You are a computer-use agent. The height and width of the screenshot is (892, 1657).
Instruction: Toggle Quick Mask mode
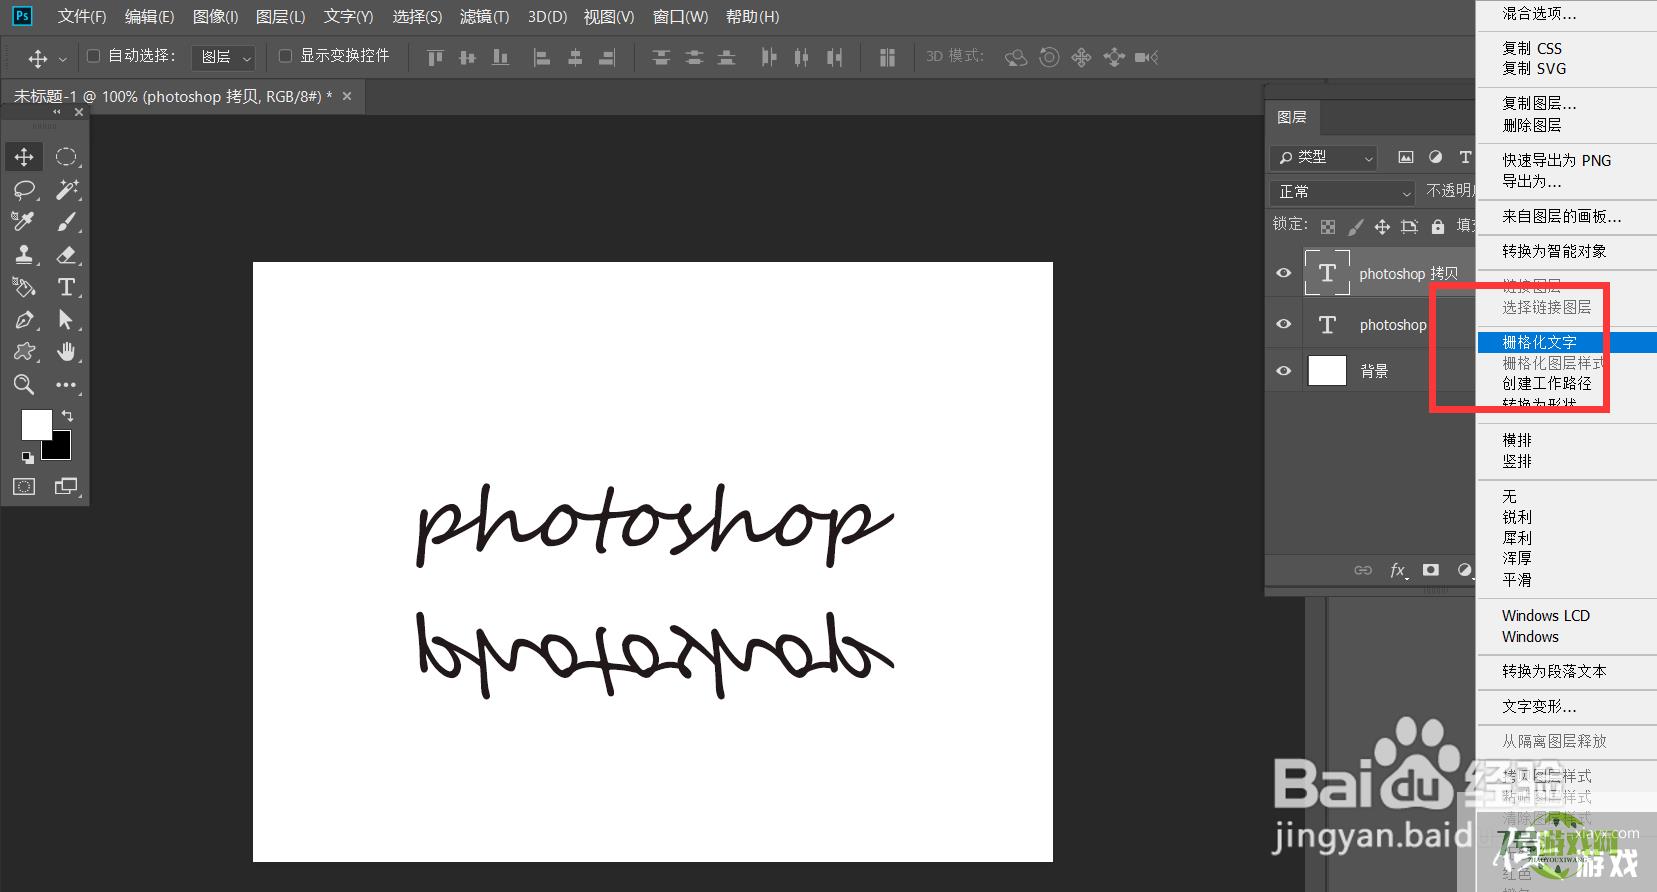pos(24,487)
